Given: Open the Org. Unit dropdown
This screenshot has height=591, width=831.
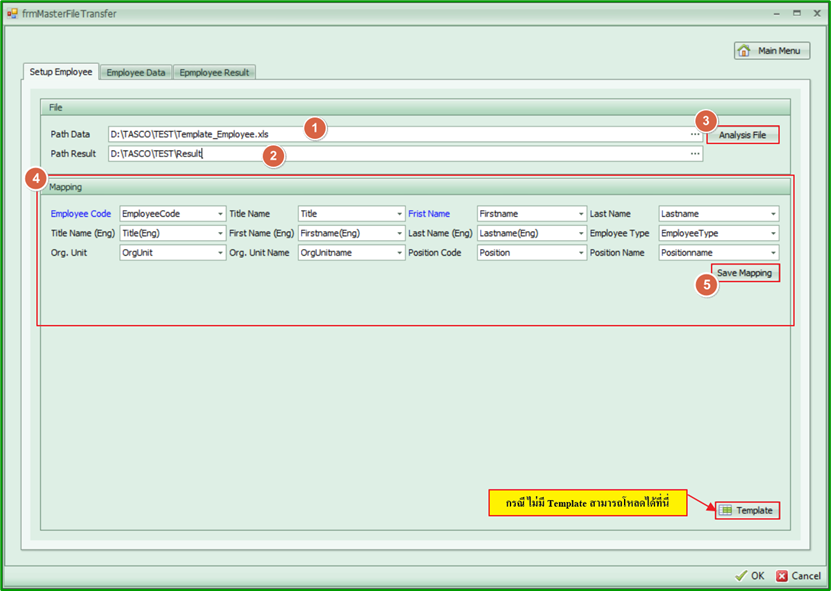Looking at the screenshot, I should (220, 254).
